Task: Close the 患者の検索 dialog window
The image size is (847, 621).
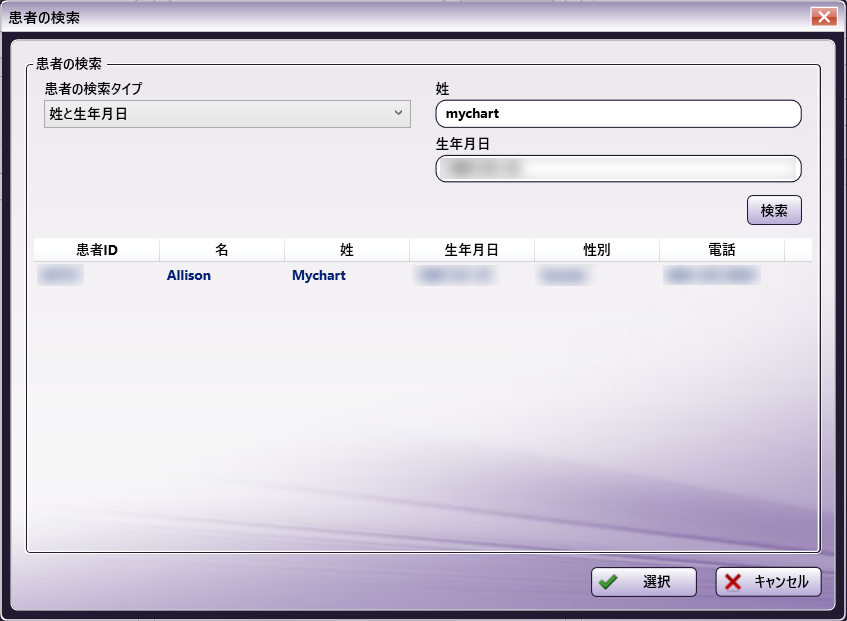Action: pyautogui.click(x=824, y=17)
